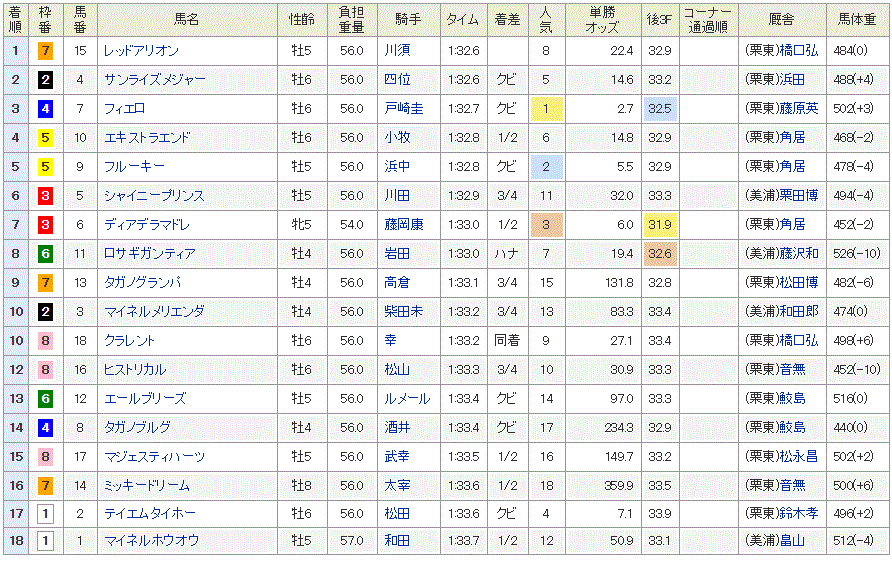Image resolution: width=892 pixels, height=562 pixels.
Task: Open horse link マジェスティハーツ
Action: (x=154, y=457)
